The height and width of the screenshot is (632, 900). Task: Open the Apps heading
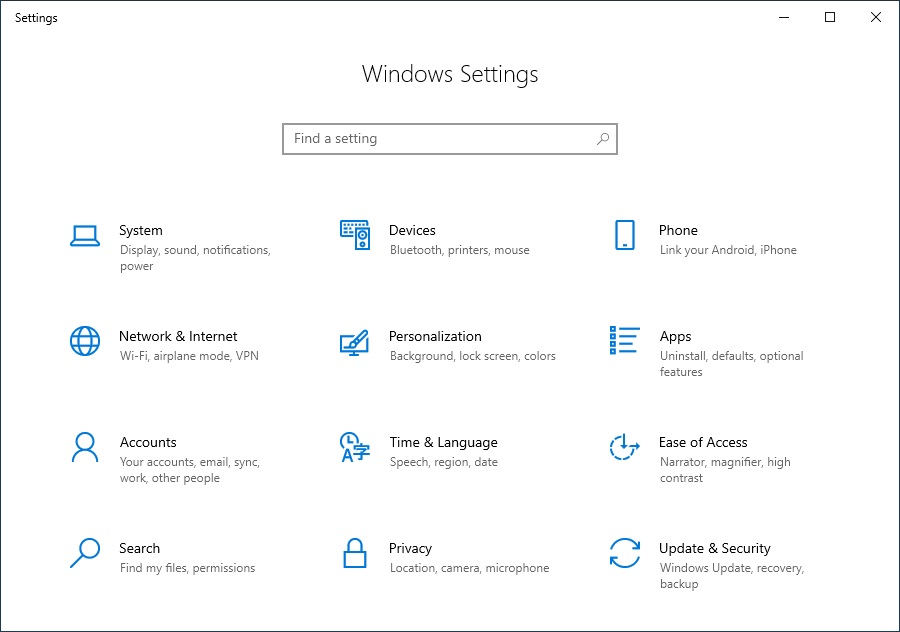[x=676, y=337]
